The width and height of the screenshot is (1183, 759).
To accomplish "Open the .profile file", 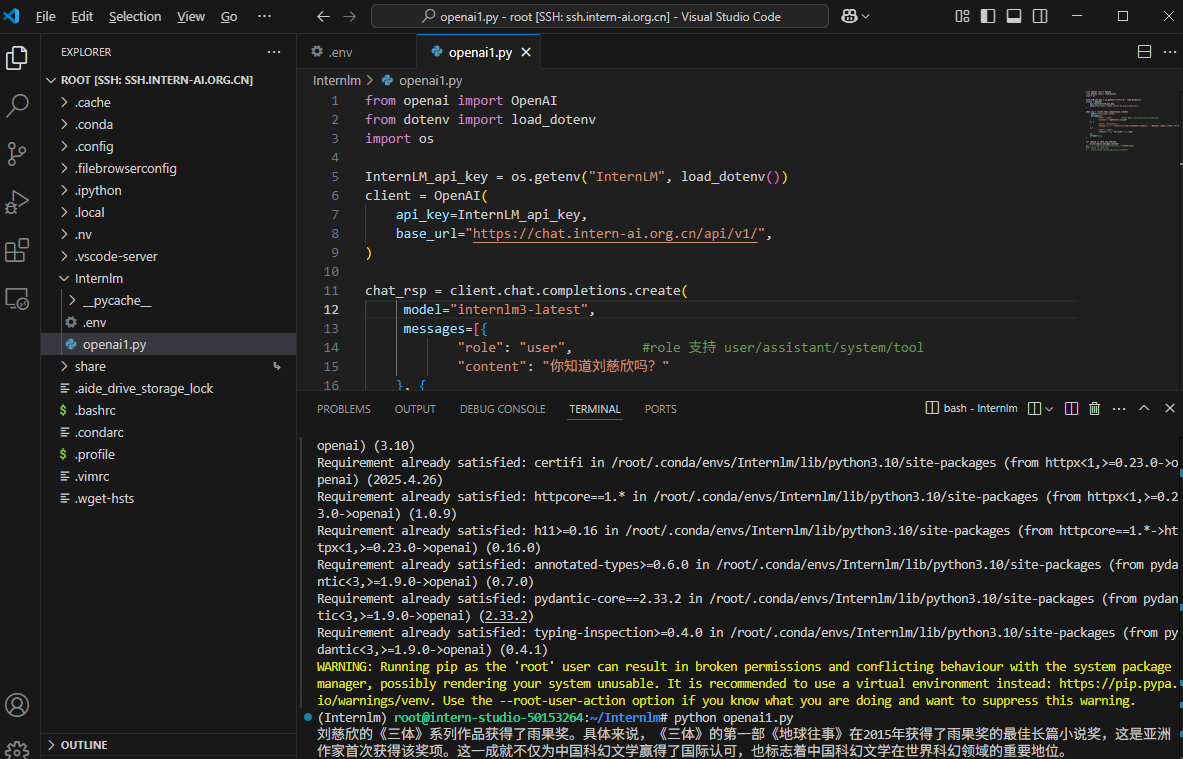I will 95,454.
